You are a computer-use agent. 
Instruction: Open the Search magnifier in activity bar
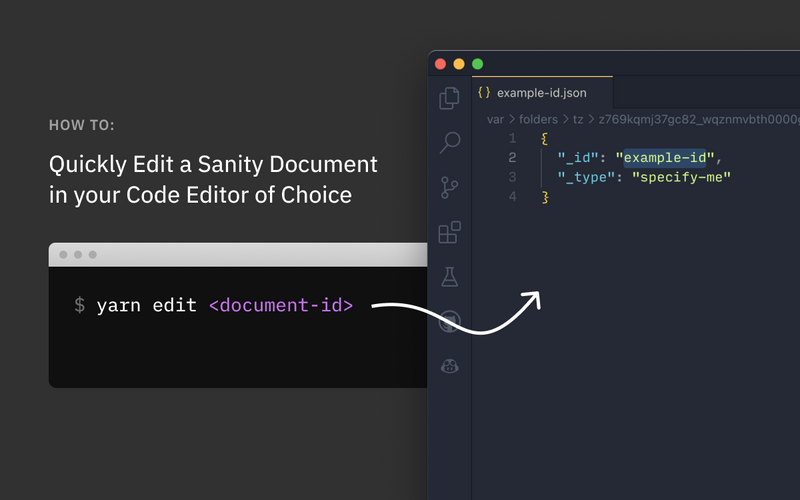point(449,142)
